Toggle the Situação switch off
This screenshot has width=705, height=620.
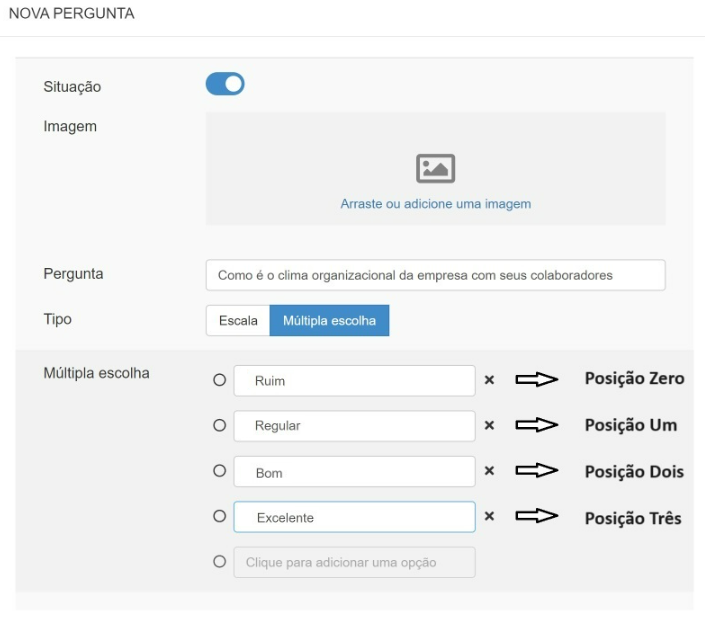pyautogui.click(x=225, y=85)
